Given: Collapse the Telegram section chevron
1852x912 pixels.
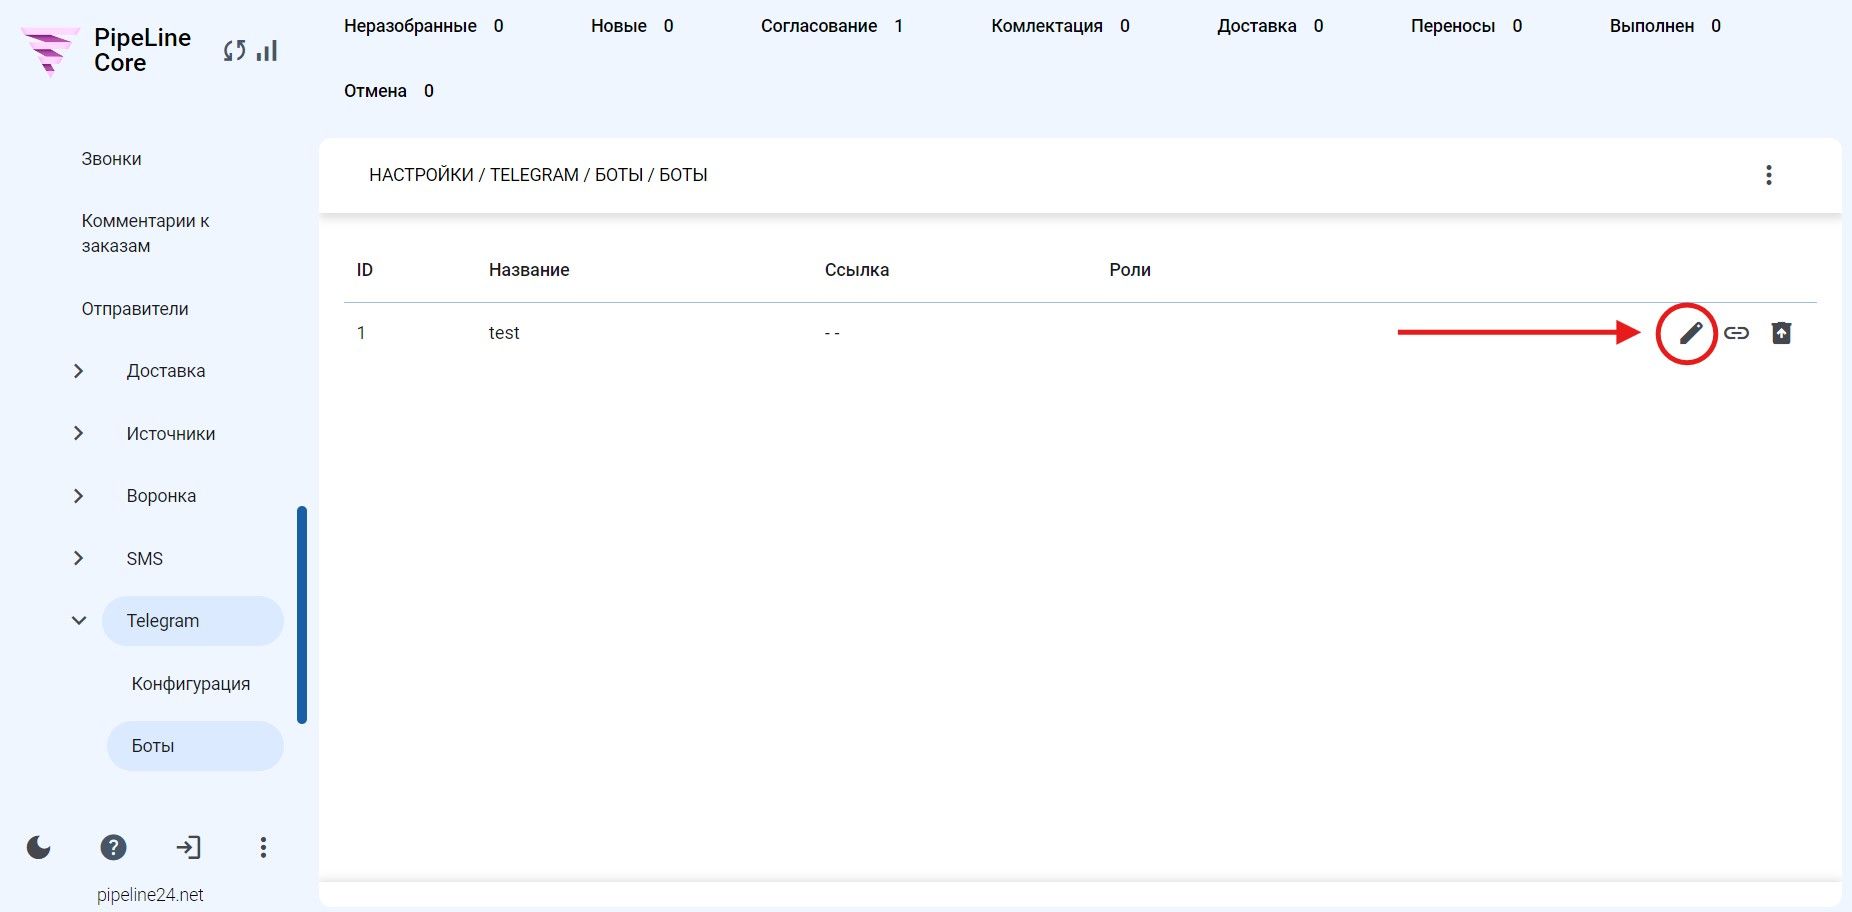Looking at the screenshot, I should pyautogui.click(x=79, y=621).
